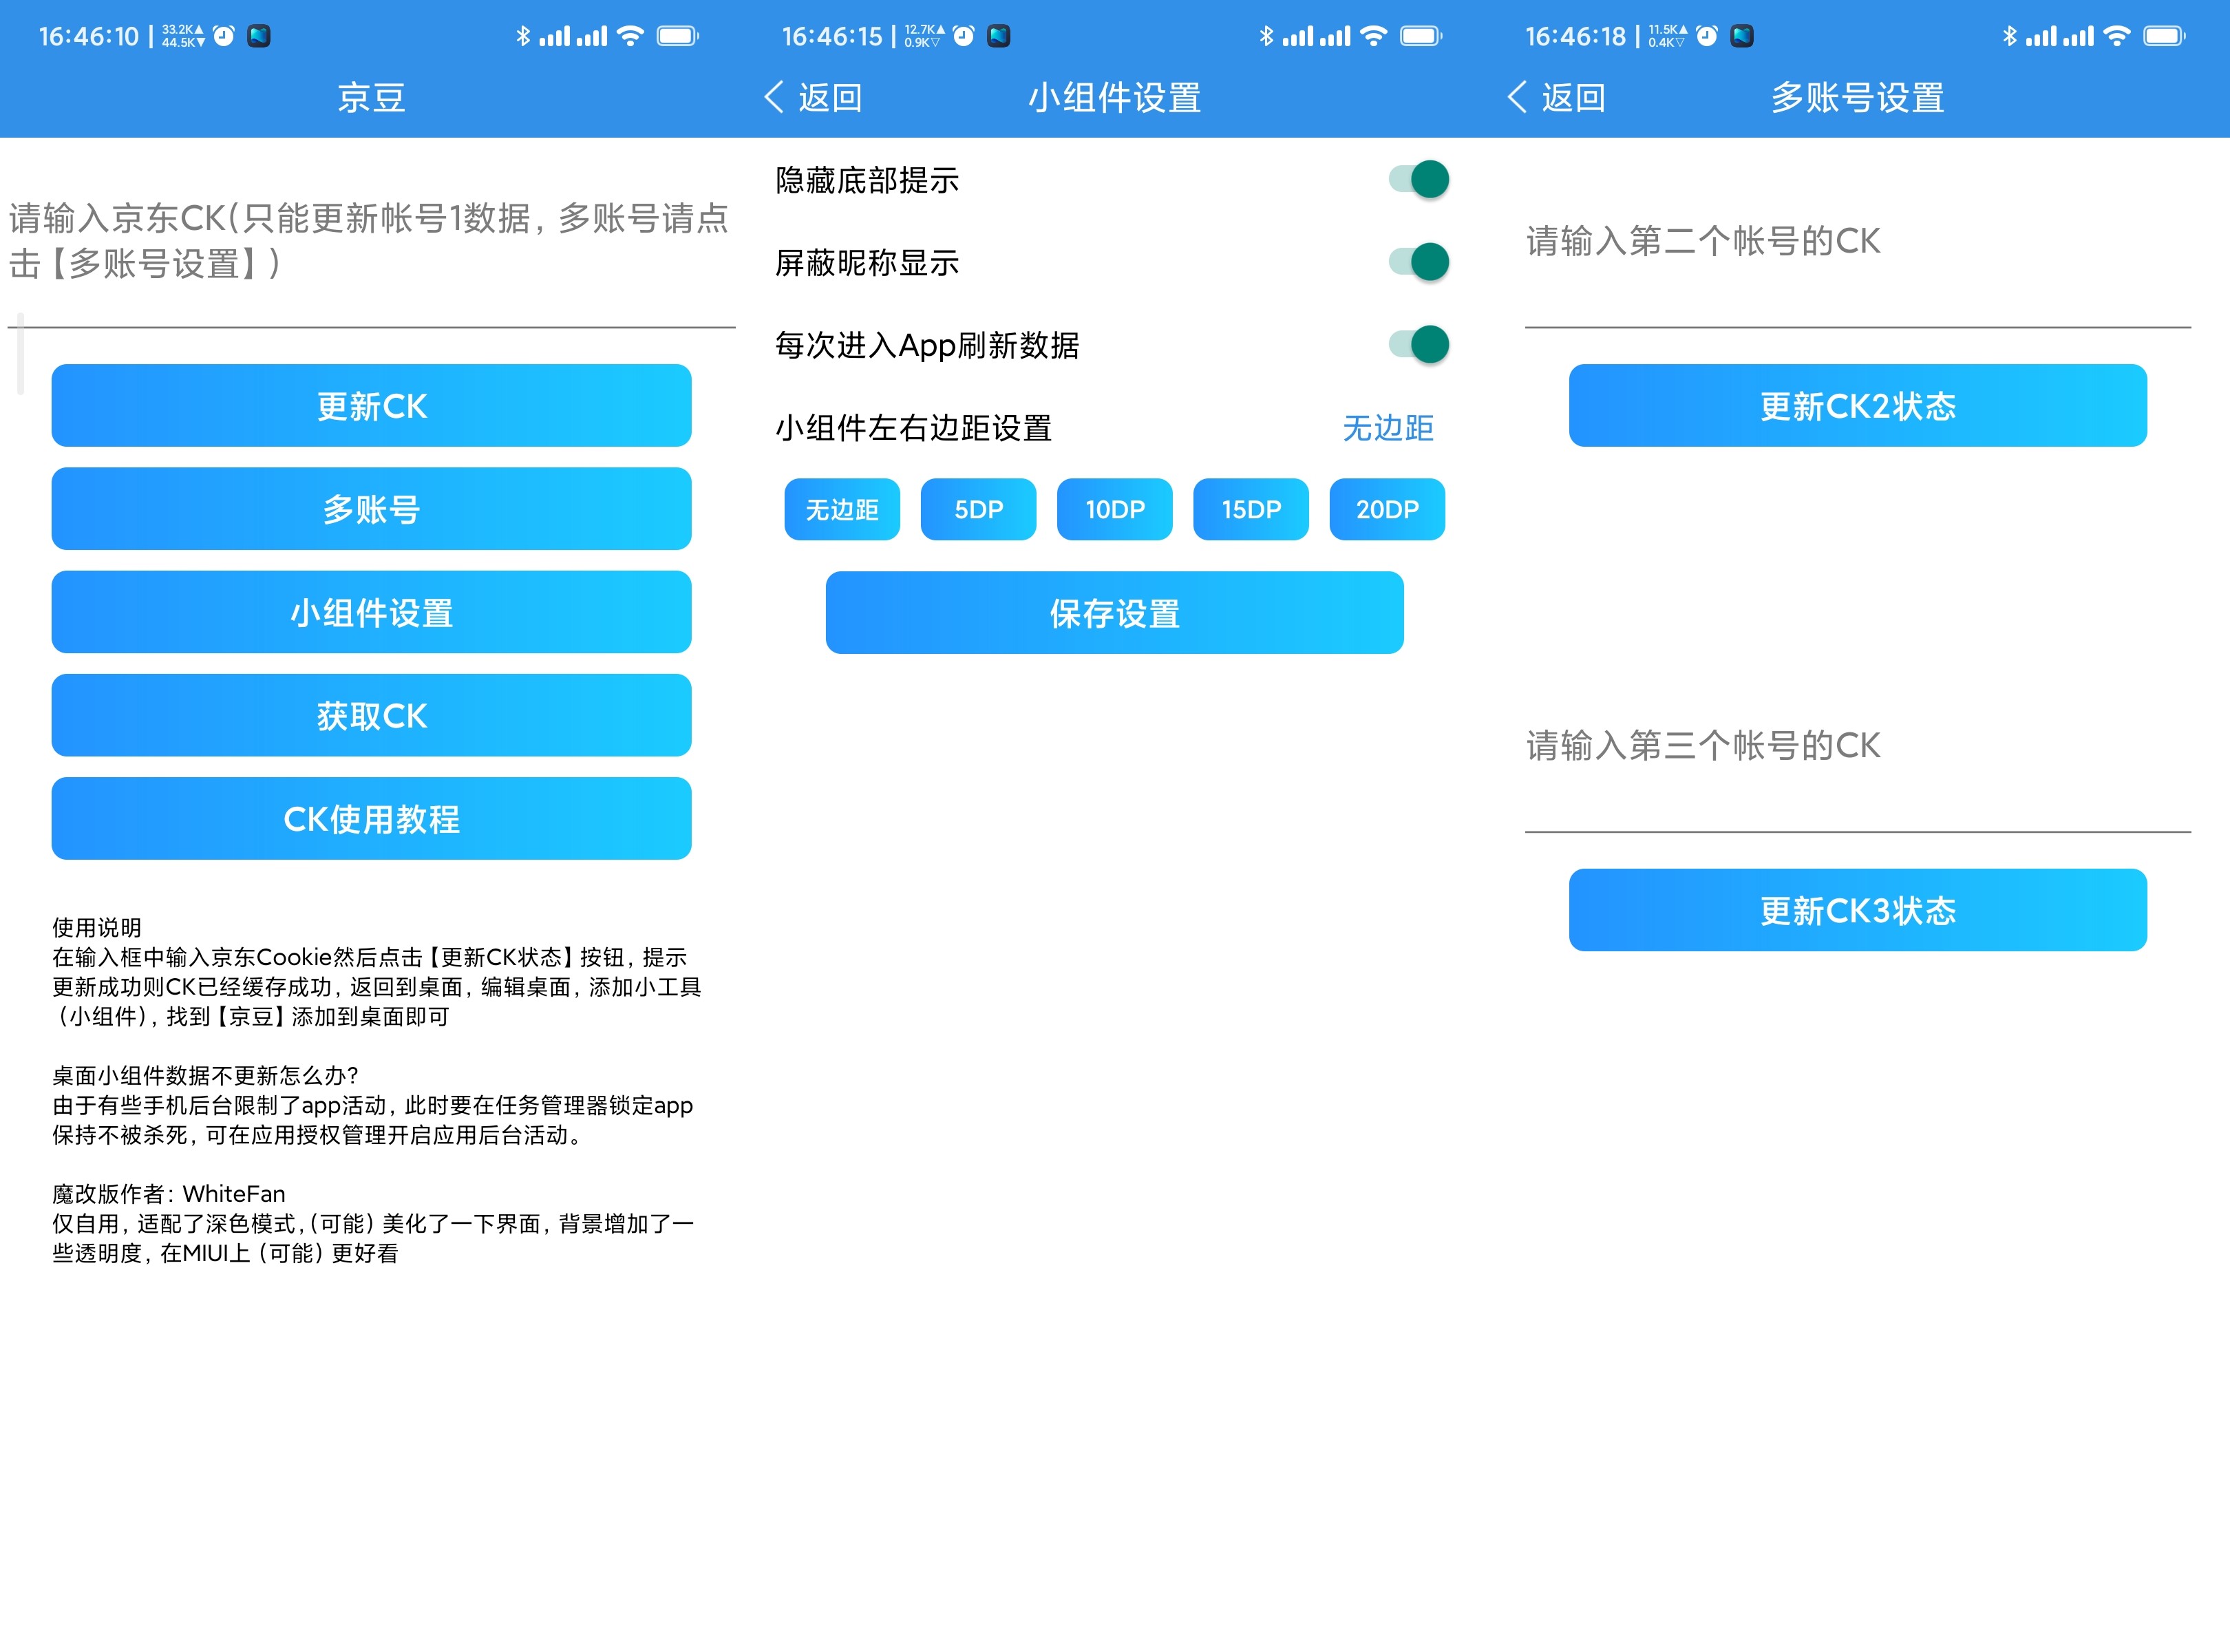Tap the 获取CK button
Viewport: 2230px width, 1652px height.
(x=371, y=715)
